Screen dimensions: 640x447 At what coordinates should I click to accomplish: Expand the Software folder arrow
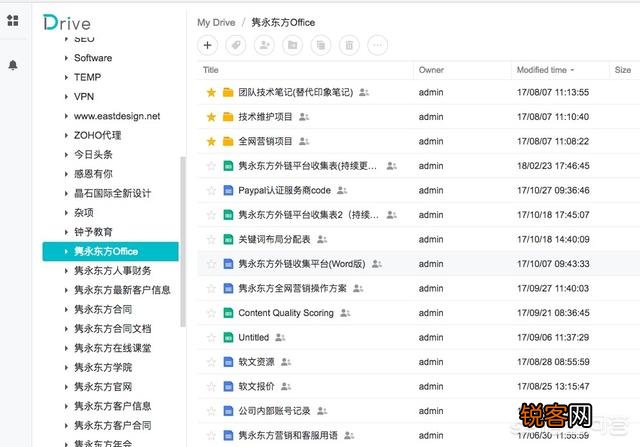click(x=66, y=58)
